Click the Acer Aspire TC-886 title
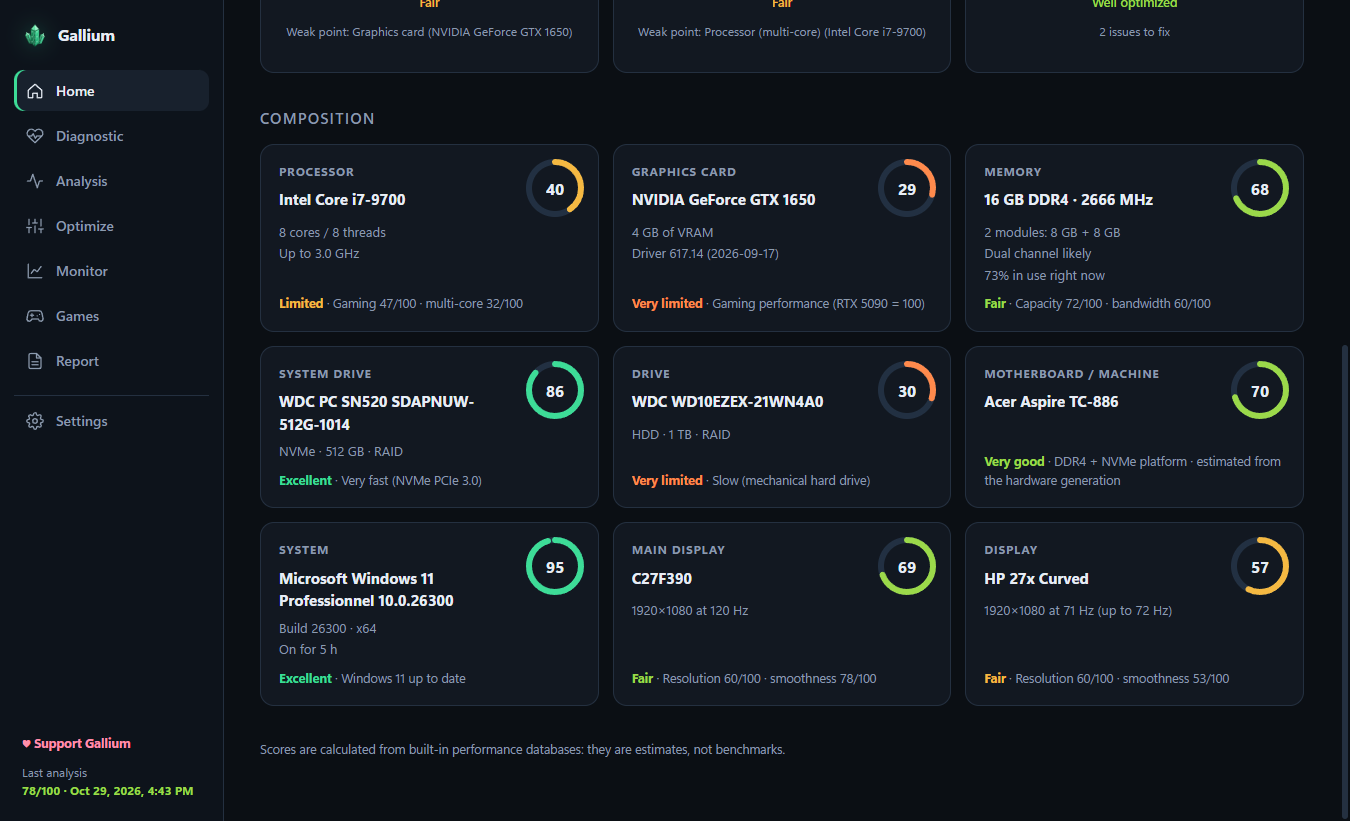Viewport: 1350px width, 821px height. 1051,402
